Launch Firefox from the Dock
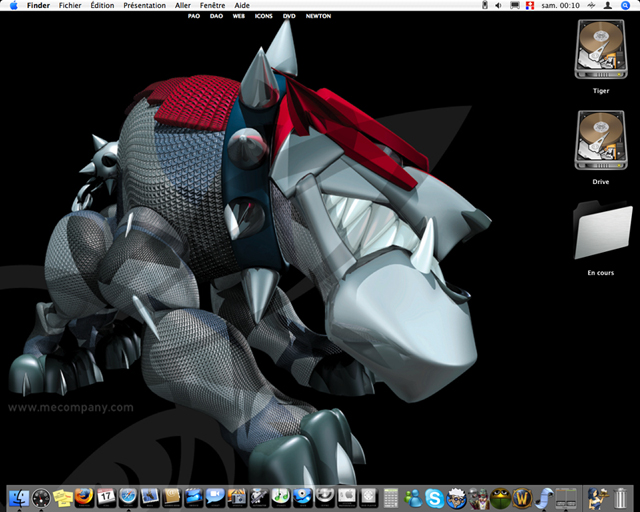Screen dimensions: 640x512 click(84, 498)
